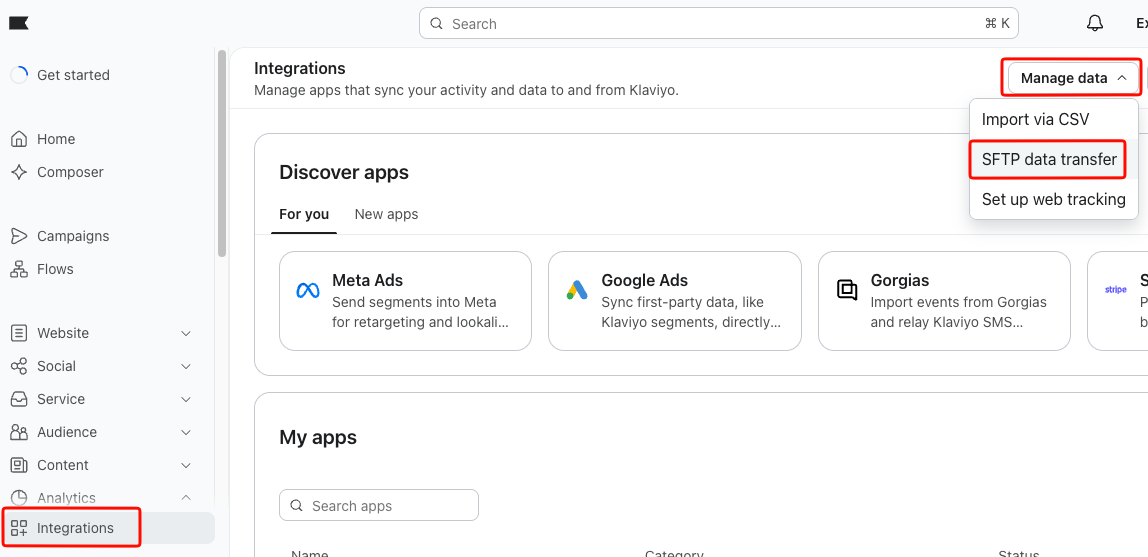
Task: Click the Integrations grid-plus icon
Action: pyautogui.click(x=19, y=528)
